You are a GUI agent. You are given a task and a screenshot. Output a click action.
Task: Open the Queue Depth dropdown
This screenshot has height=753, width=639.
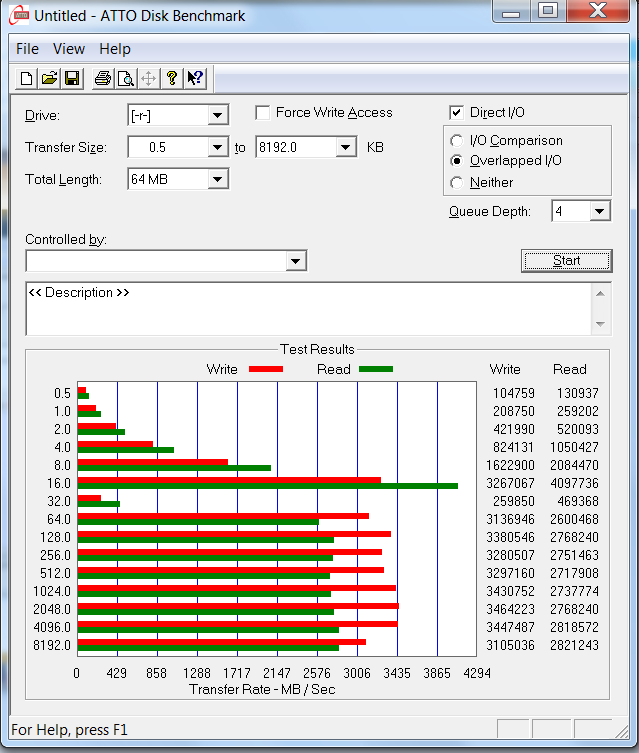(x=600, y=211)
